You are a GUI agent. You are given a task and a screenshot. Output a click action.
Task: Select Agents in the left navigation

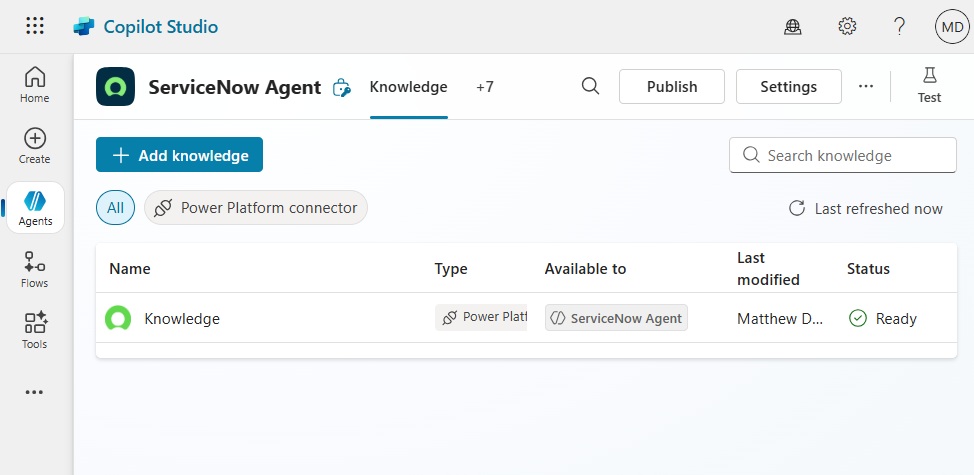coord(35,208)
